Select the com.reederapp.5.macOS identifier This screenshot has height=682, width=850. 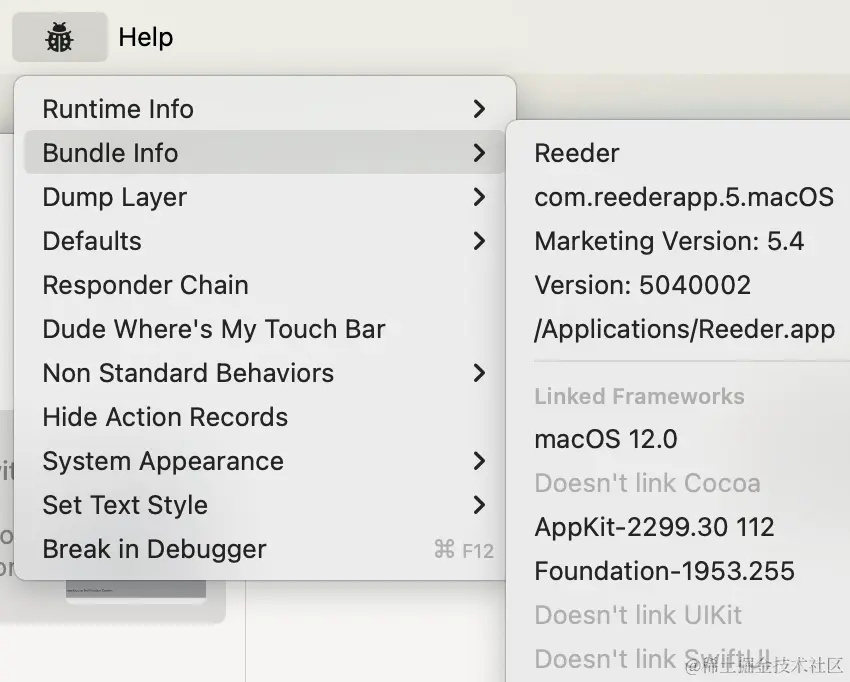coord(684,197)
